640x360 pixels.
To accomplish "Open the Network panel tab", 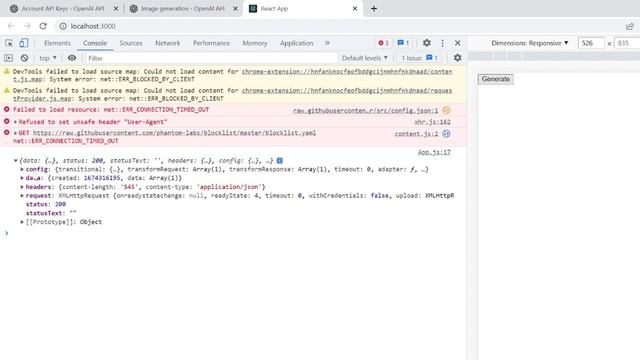I will [x=167, y=43].
